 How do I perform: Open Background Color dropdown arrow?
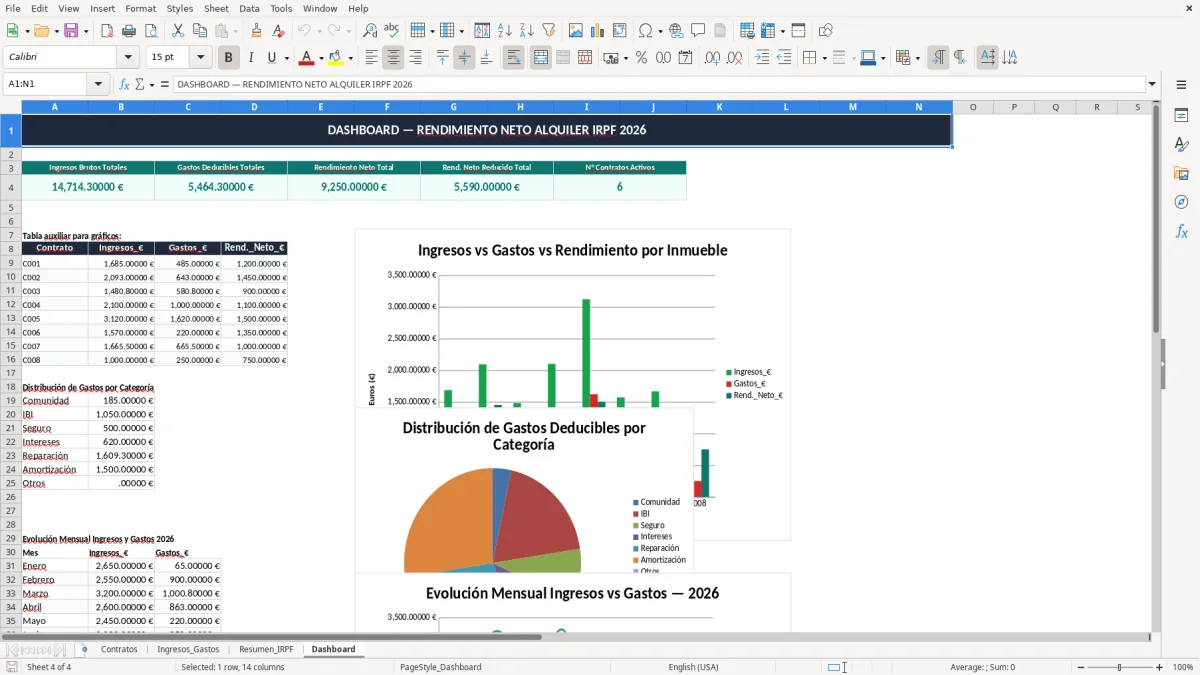(x=350, y=58)
